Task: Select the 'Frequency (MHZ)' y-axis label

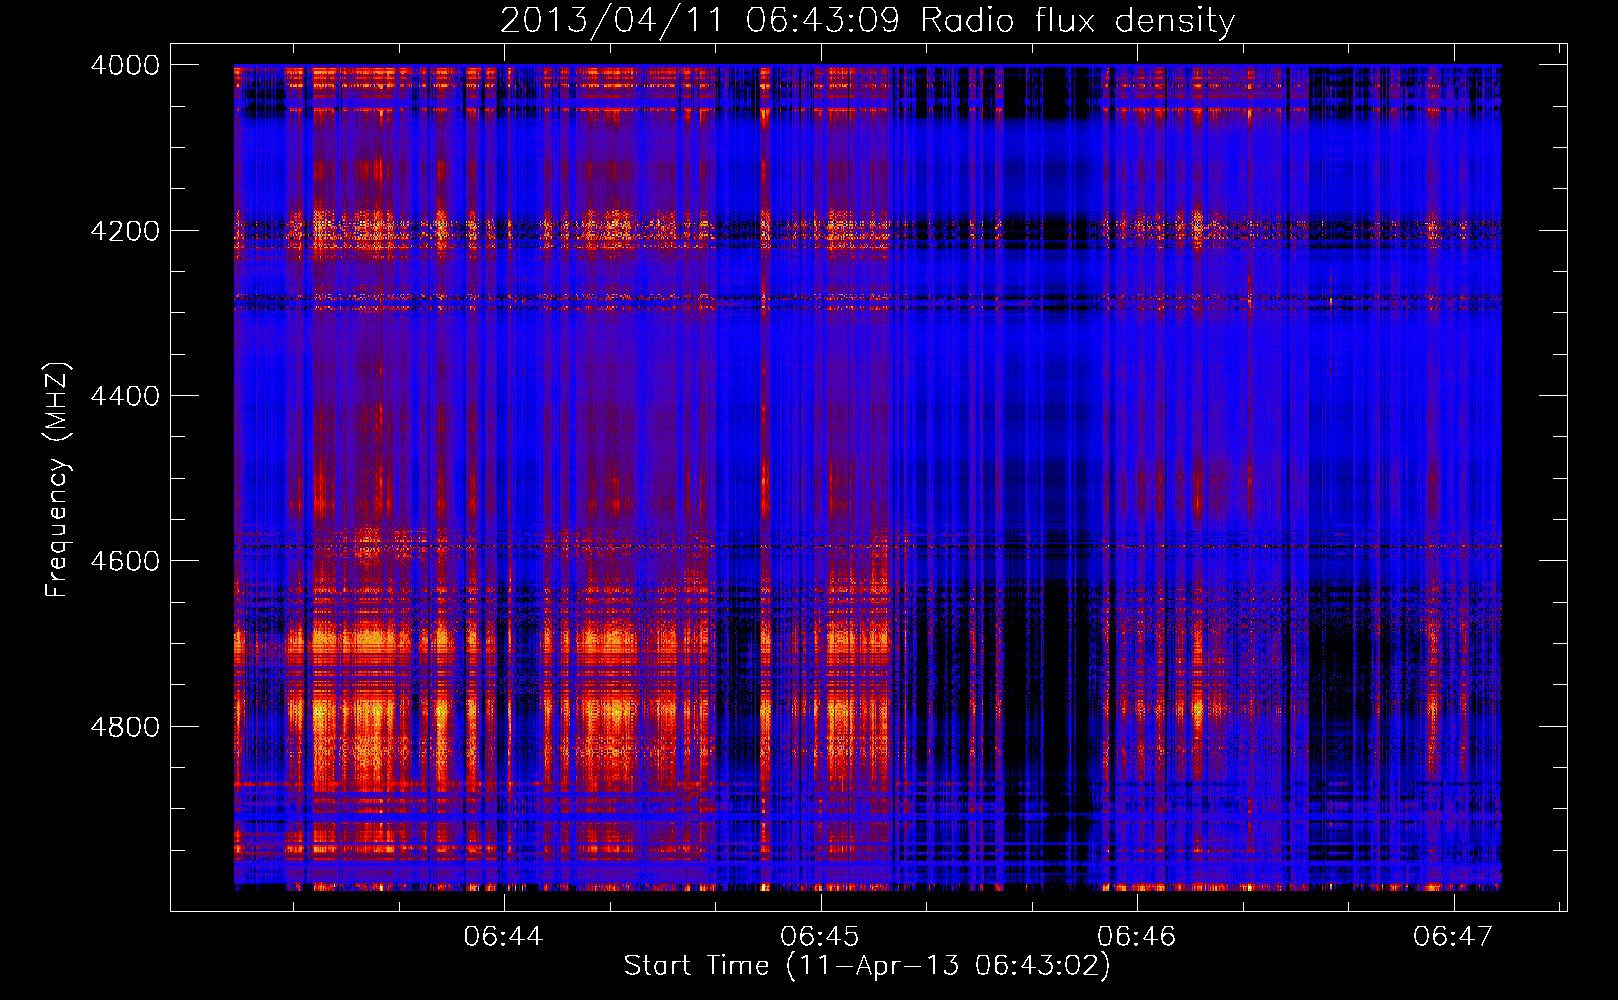Action: (x=58, y=480)
